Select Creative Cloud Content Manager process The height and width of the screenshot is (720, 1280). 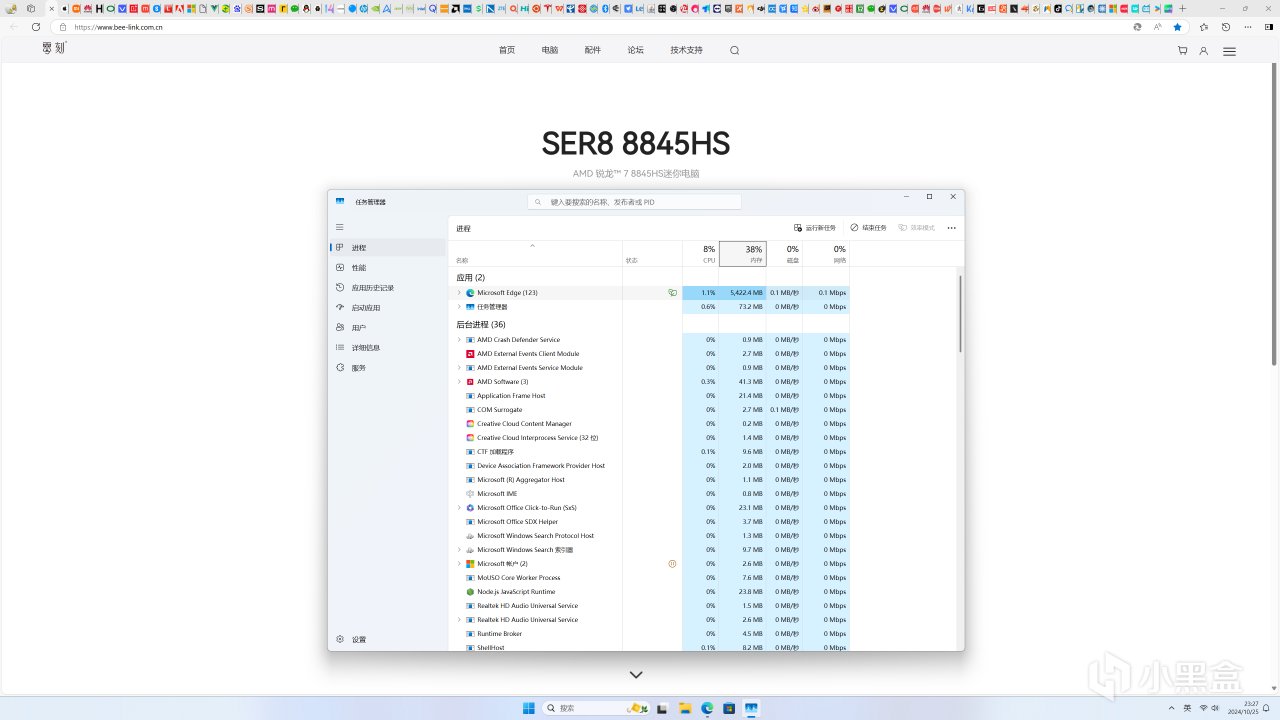649,424
